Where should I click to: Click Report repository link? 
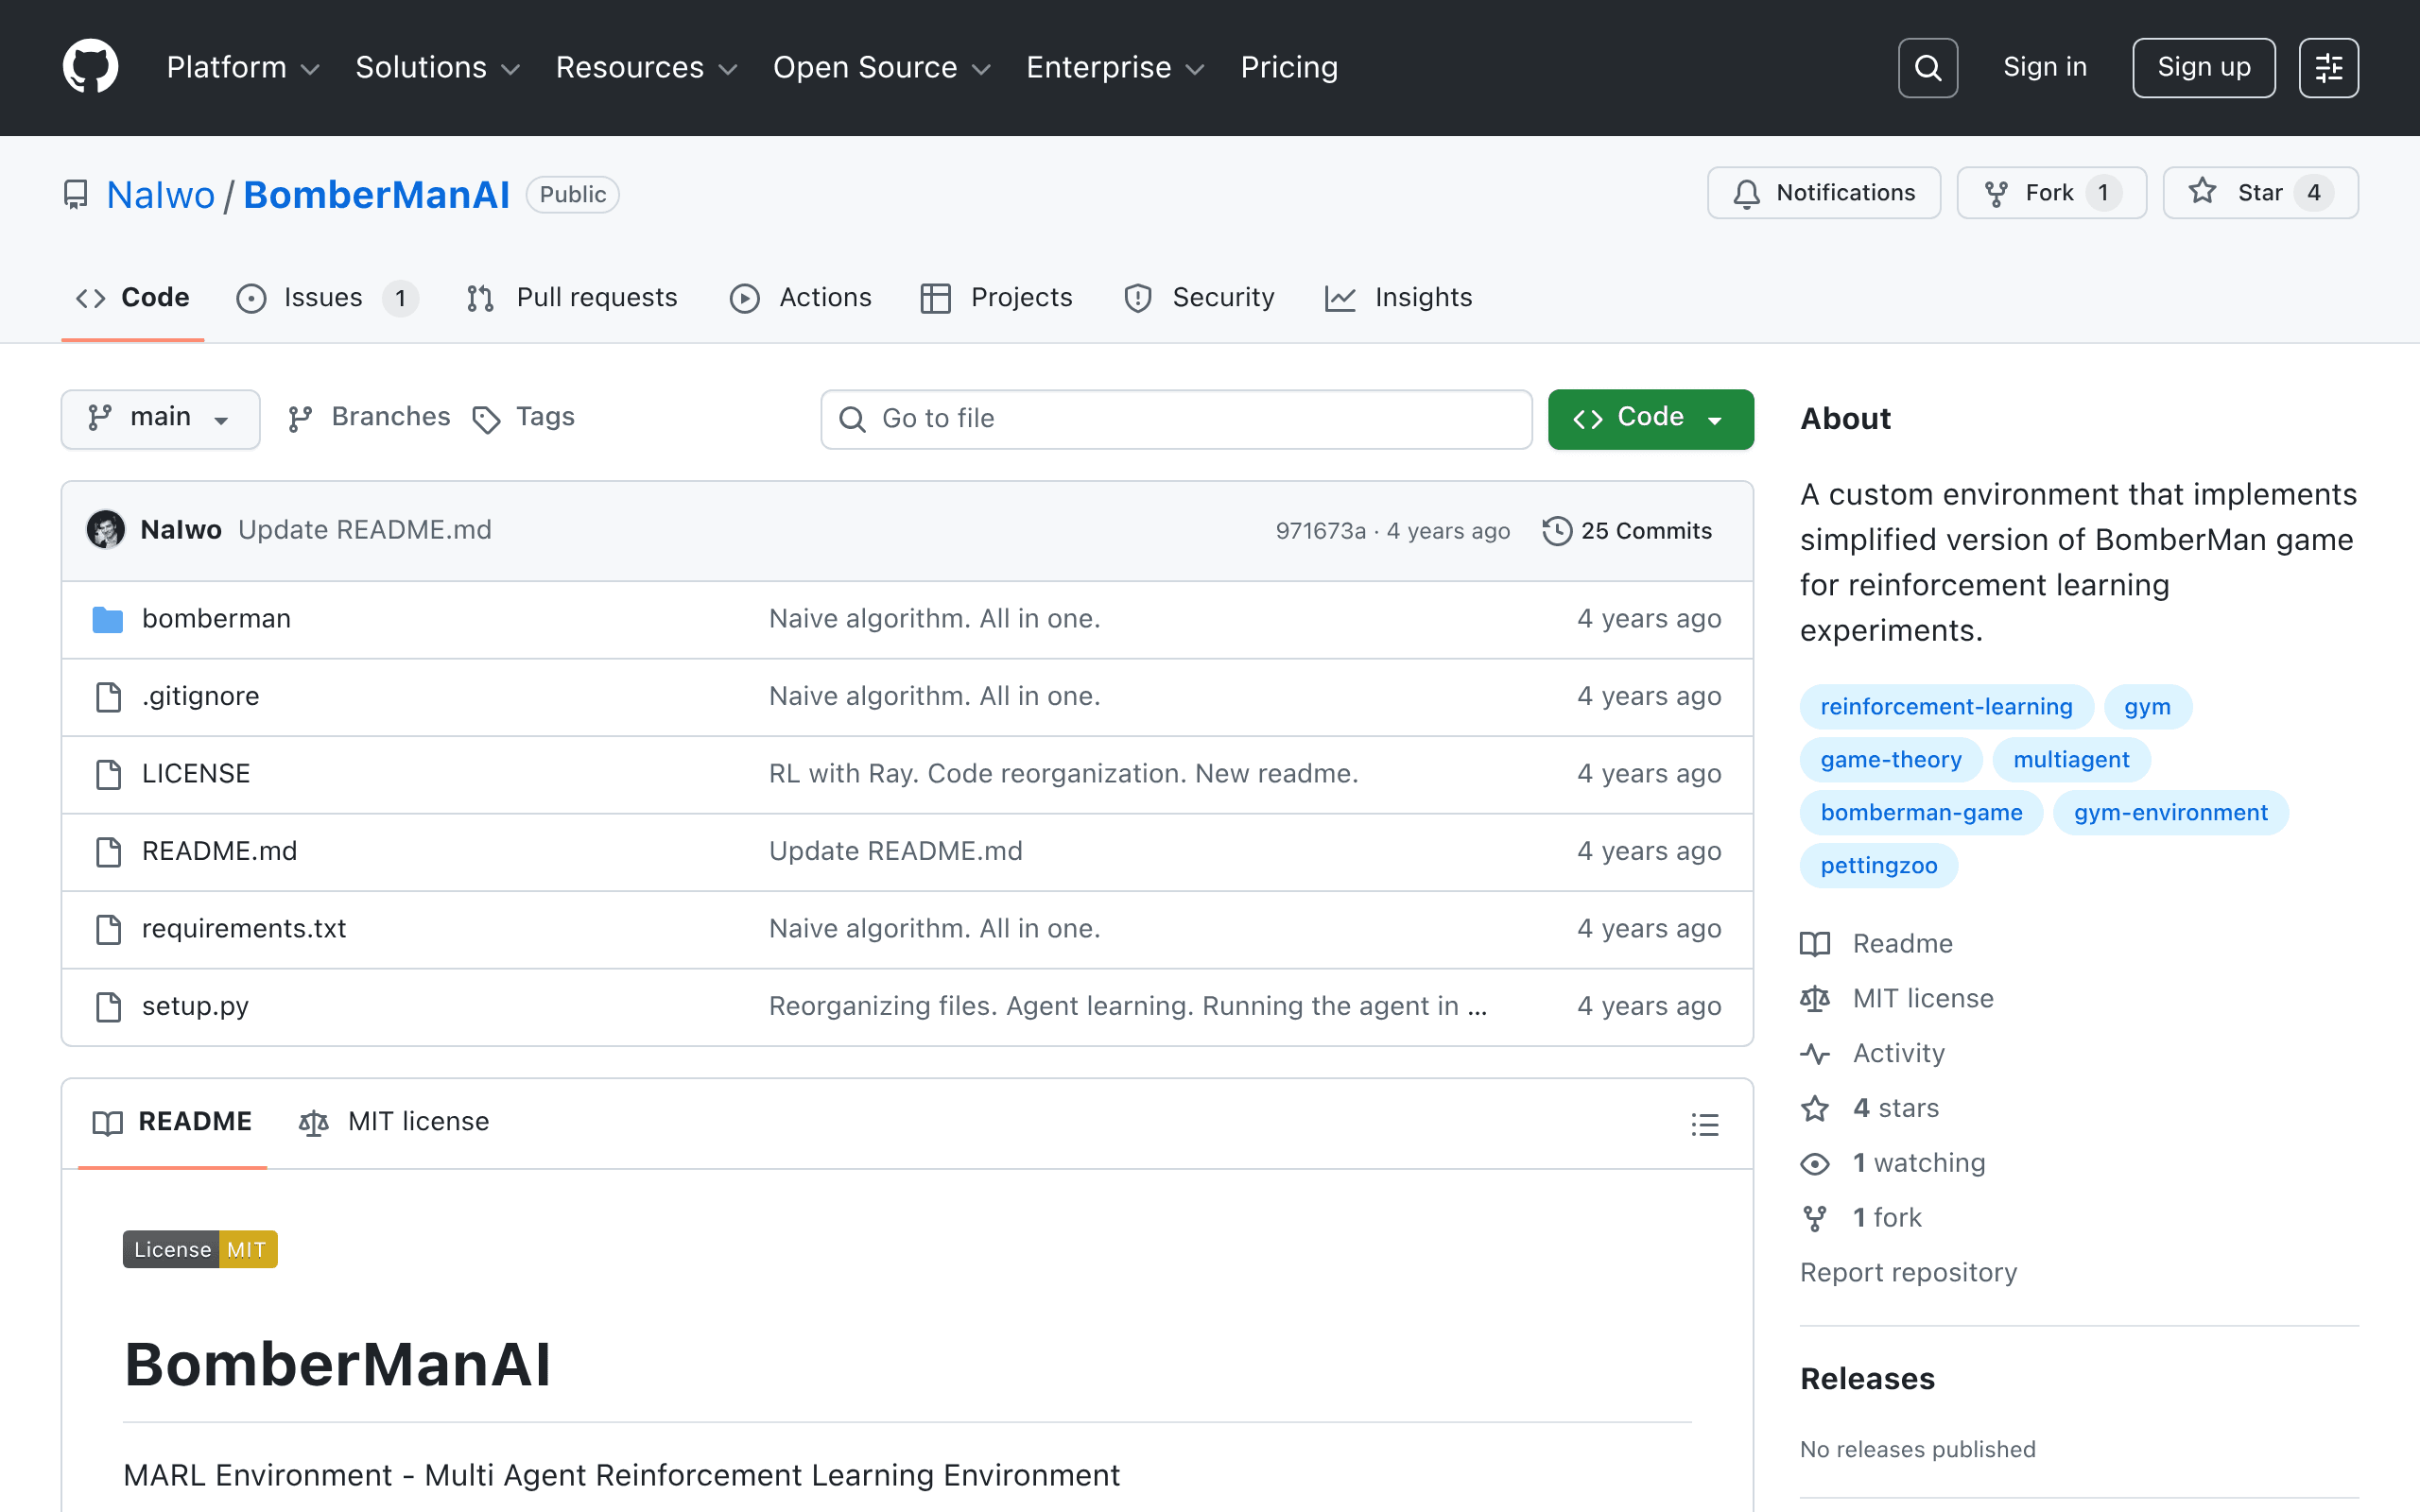1908,1273
